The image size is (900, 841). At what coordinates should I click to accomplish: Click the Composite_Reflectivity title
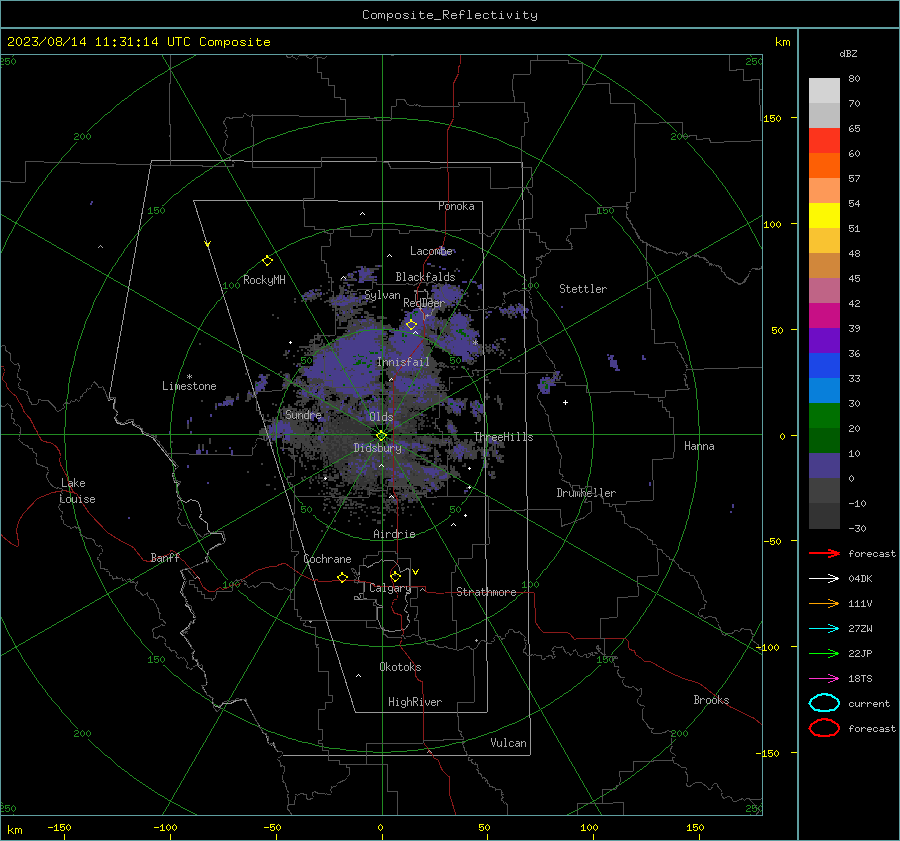tap(450, 15)
